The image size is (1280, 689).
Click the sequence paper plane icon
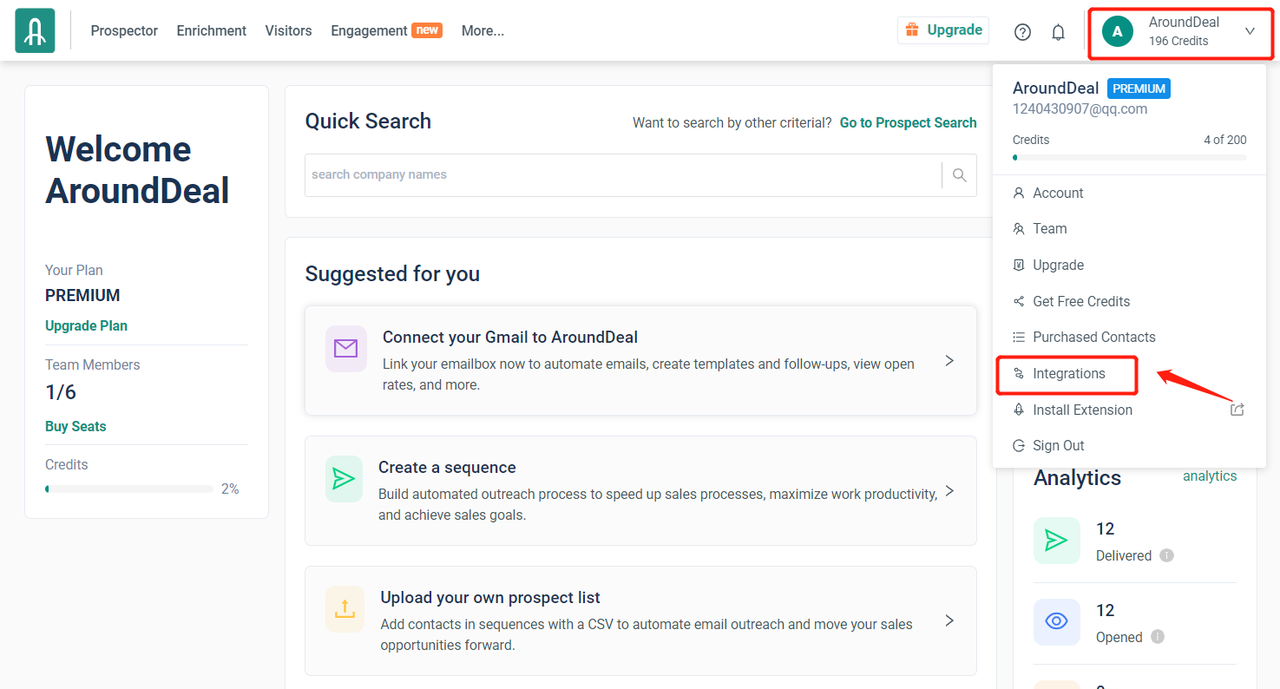pos(344,479)
